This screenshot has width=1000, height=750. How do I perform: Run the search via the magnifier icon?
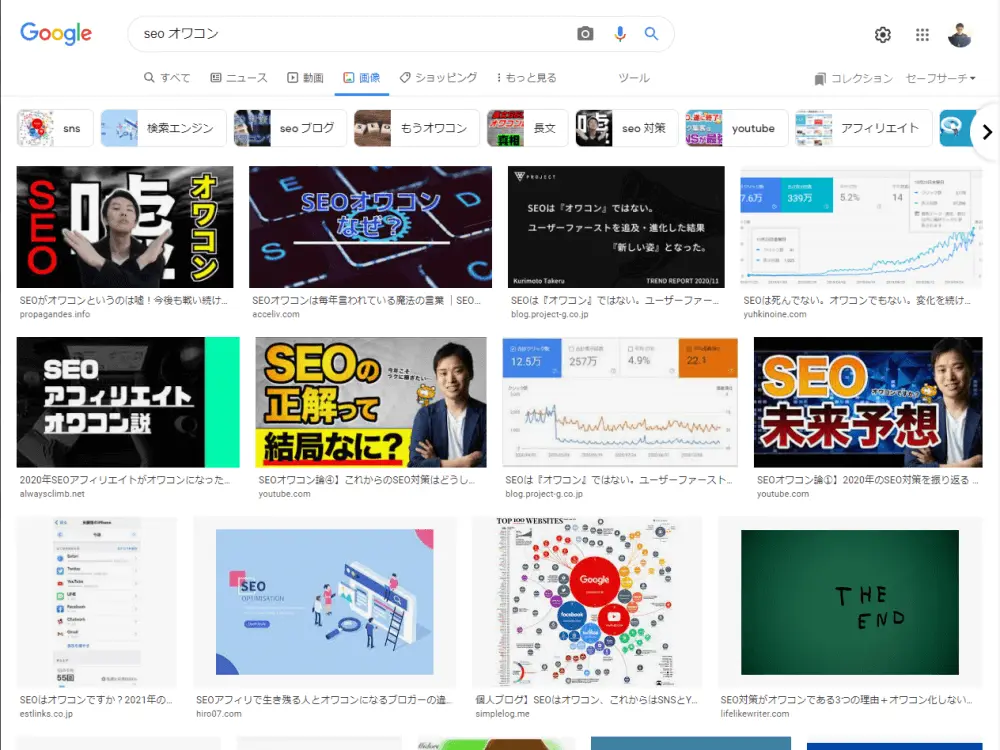651,33
